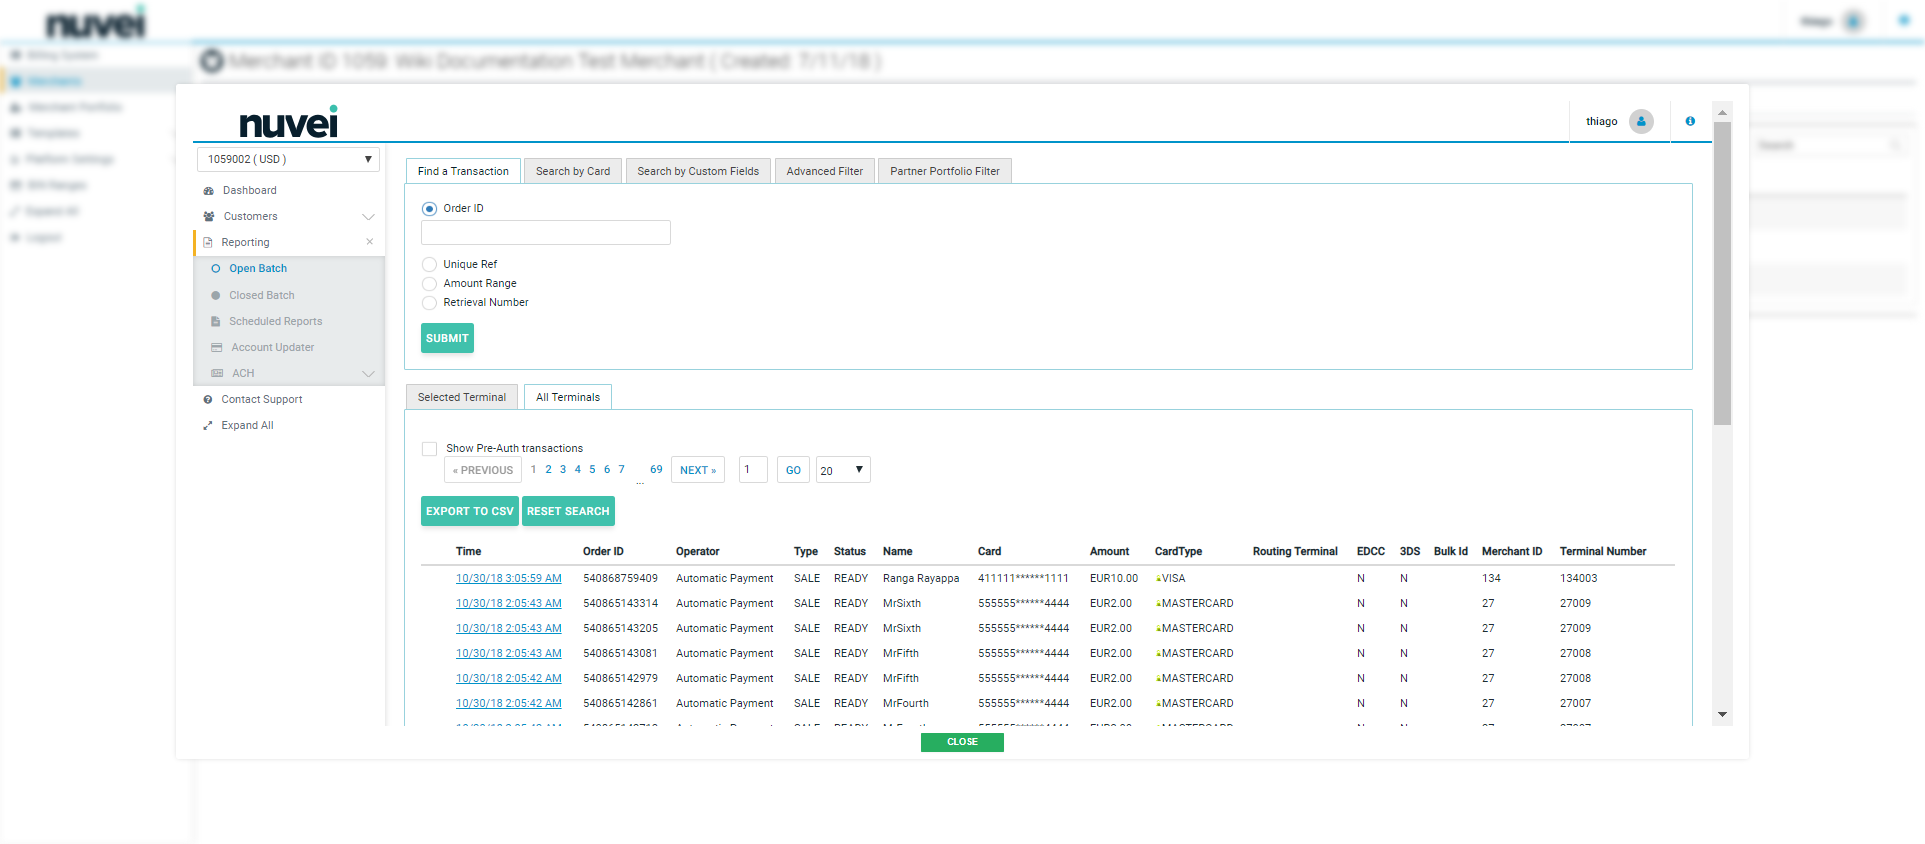Click the Customers people icon
Viewport: 1925px width, 844px height.
click(209, 217)
